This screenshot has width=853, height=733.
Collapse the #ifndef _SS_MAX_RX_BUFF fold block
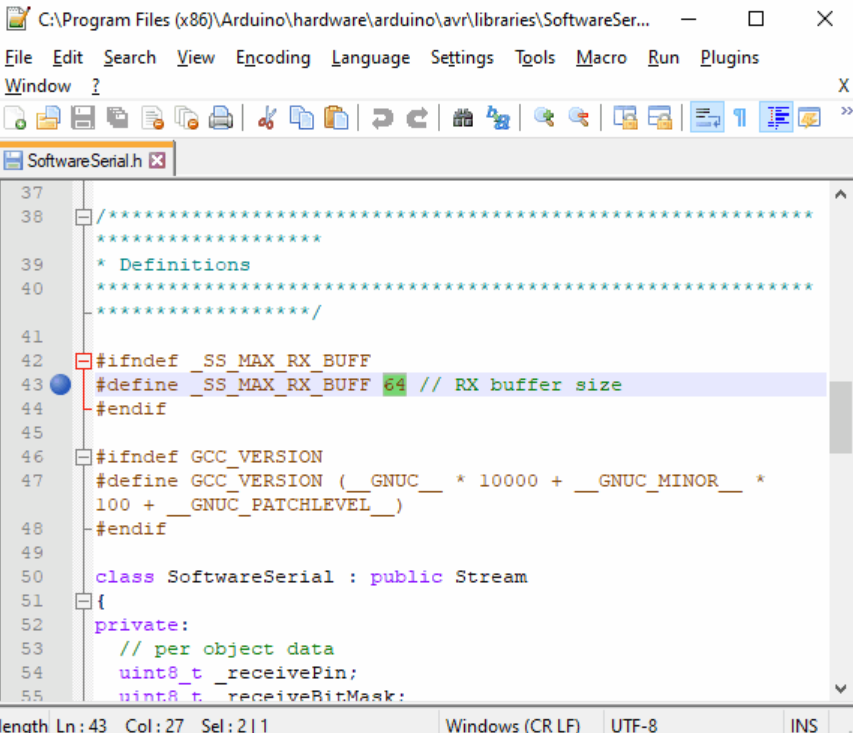(x=84, y=361)
